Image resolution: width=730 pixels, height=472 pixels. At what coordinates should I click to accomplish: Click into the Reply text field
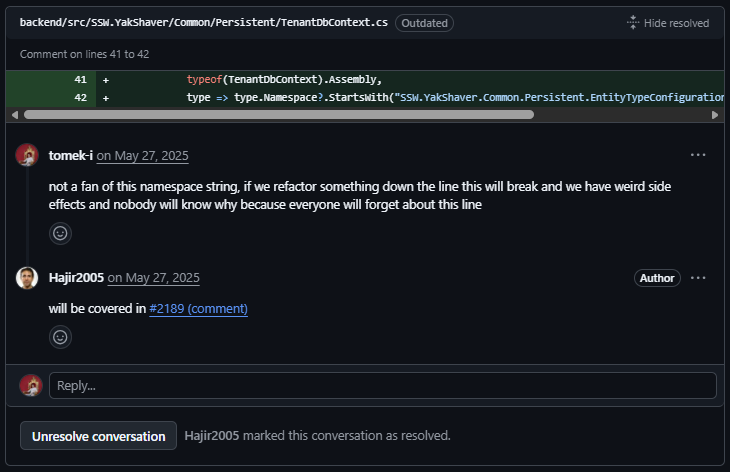pos(383,386)
